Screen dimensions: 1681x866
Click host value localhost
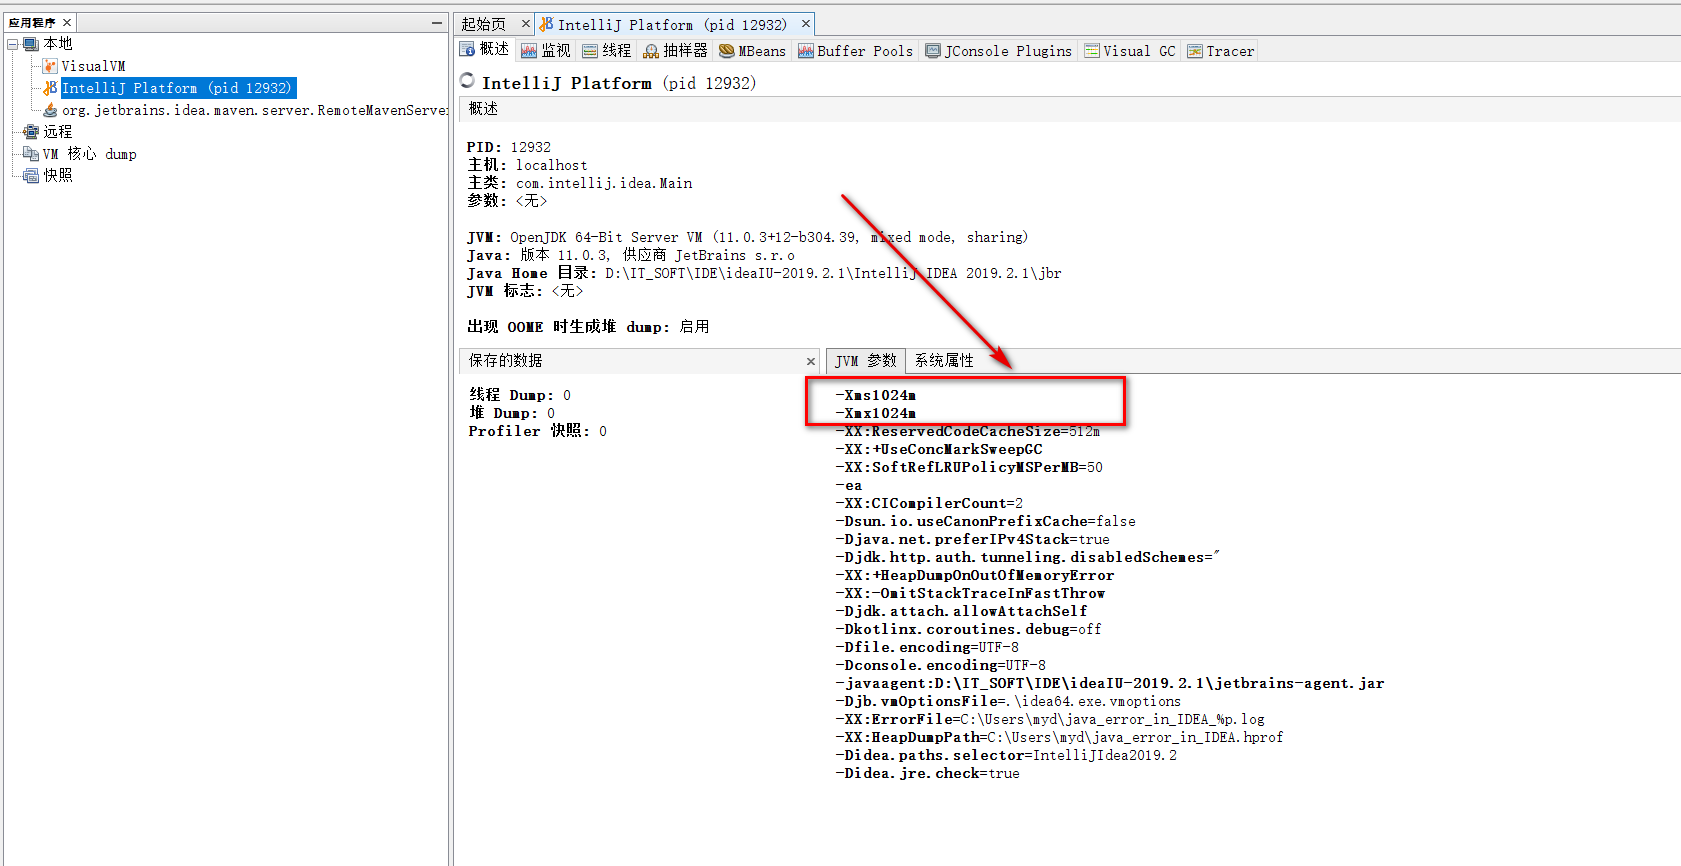tap(552, 165)
